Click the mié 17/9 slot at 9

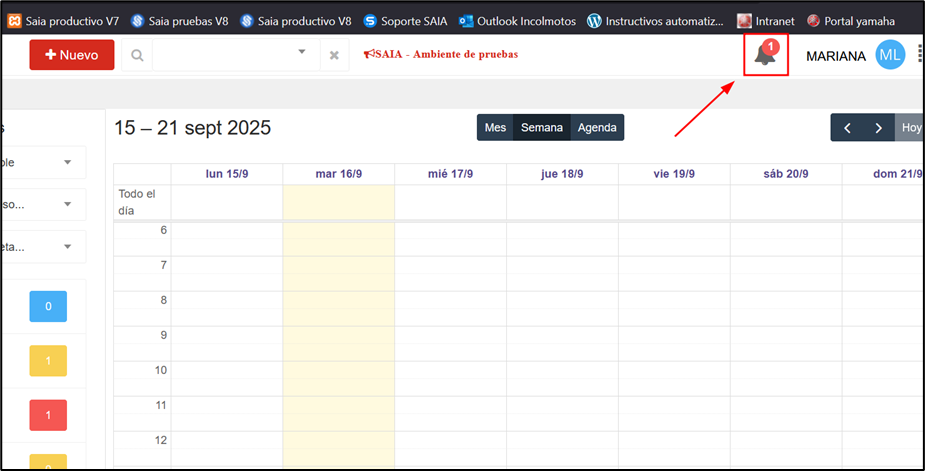tap(450, 343)
